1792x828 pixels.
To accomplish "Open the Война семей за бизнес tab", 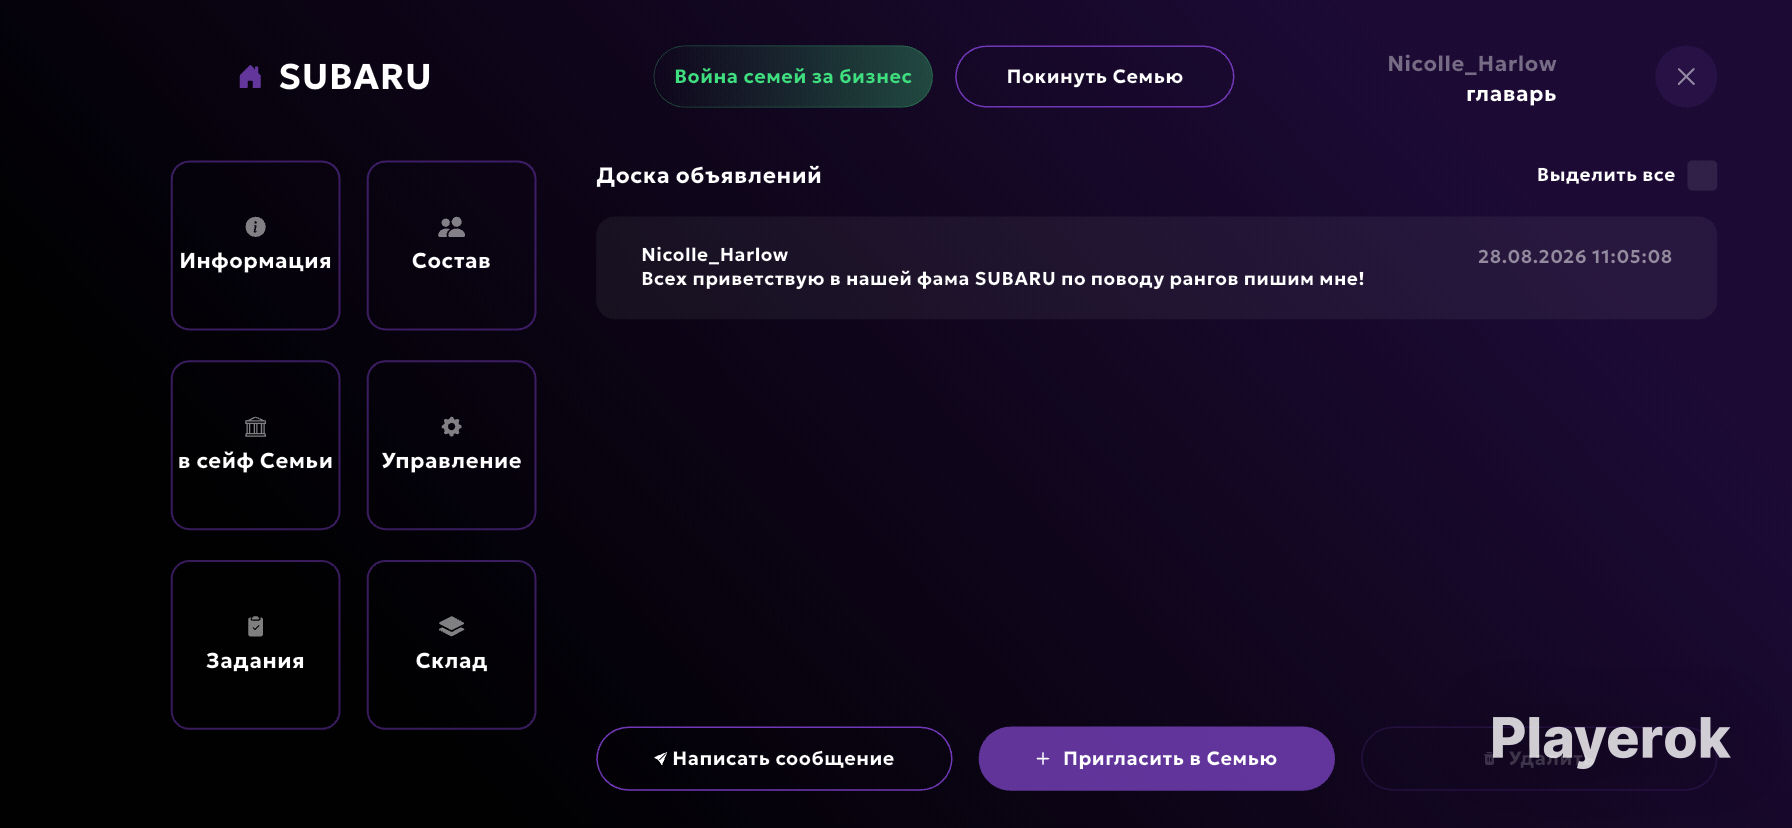I will [793, 77].
